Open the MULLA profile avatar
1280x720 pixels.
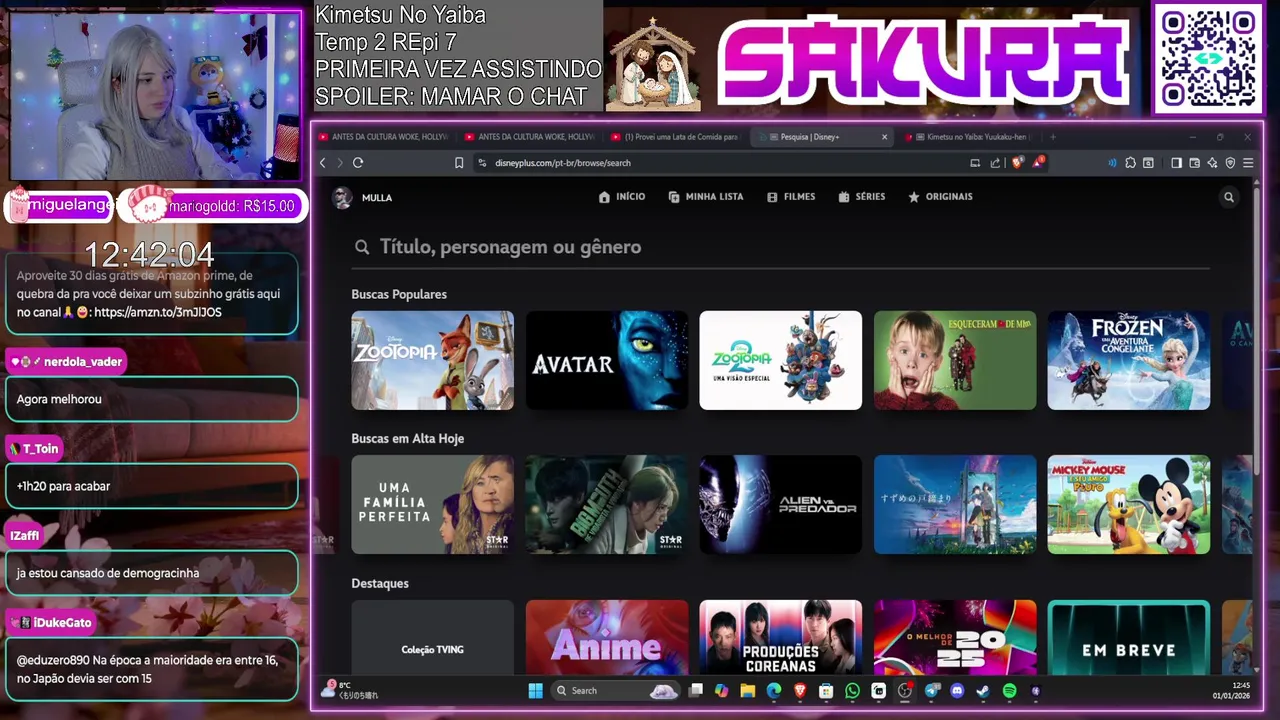[343, 197]
